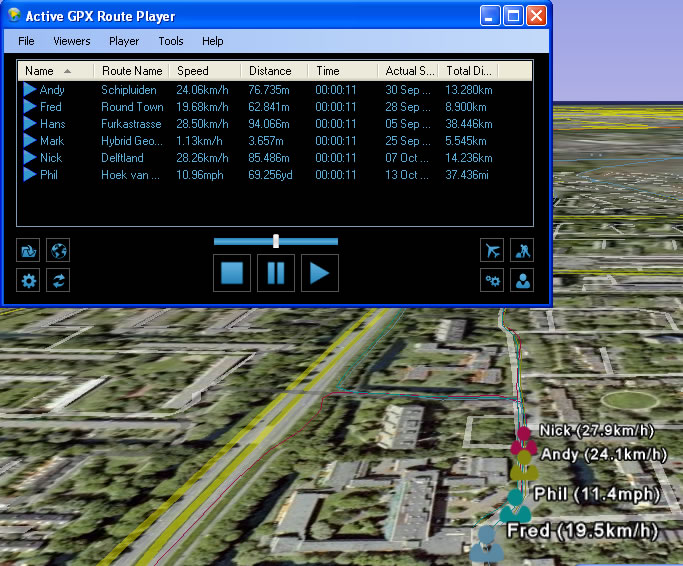Click the play arrow icon beside Nick
The image size is (683, 566).
[x=30, y=157]
